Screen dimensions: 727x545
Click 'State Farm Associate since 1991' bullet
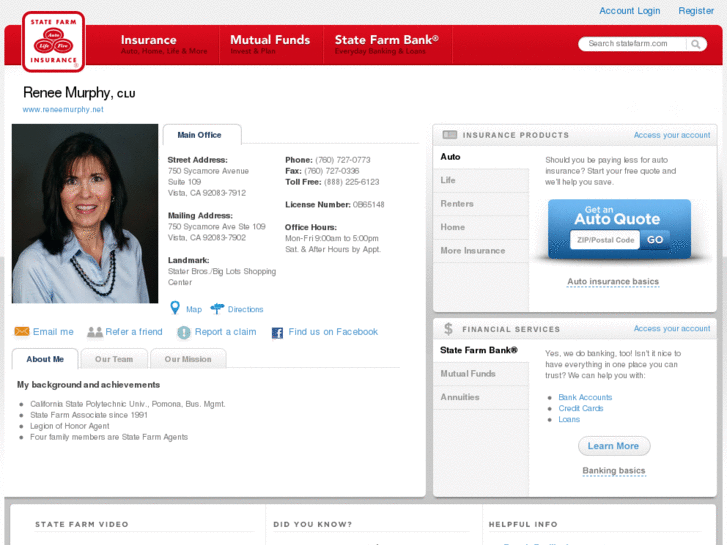[89, 415]
